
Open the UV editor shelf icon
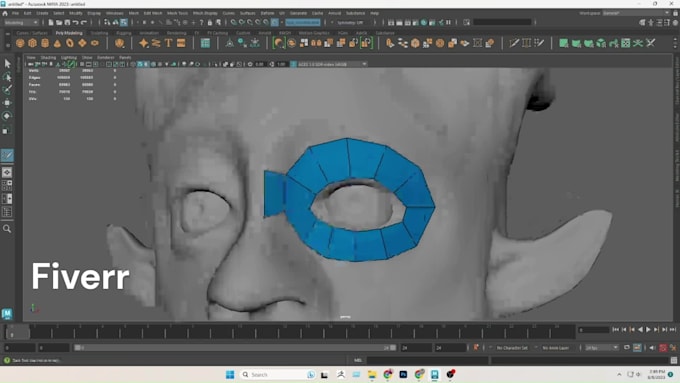tap(205, 43)
